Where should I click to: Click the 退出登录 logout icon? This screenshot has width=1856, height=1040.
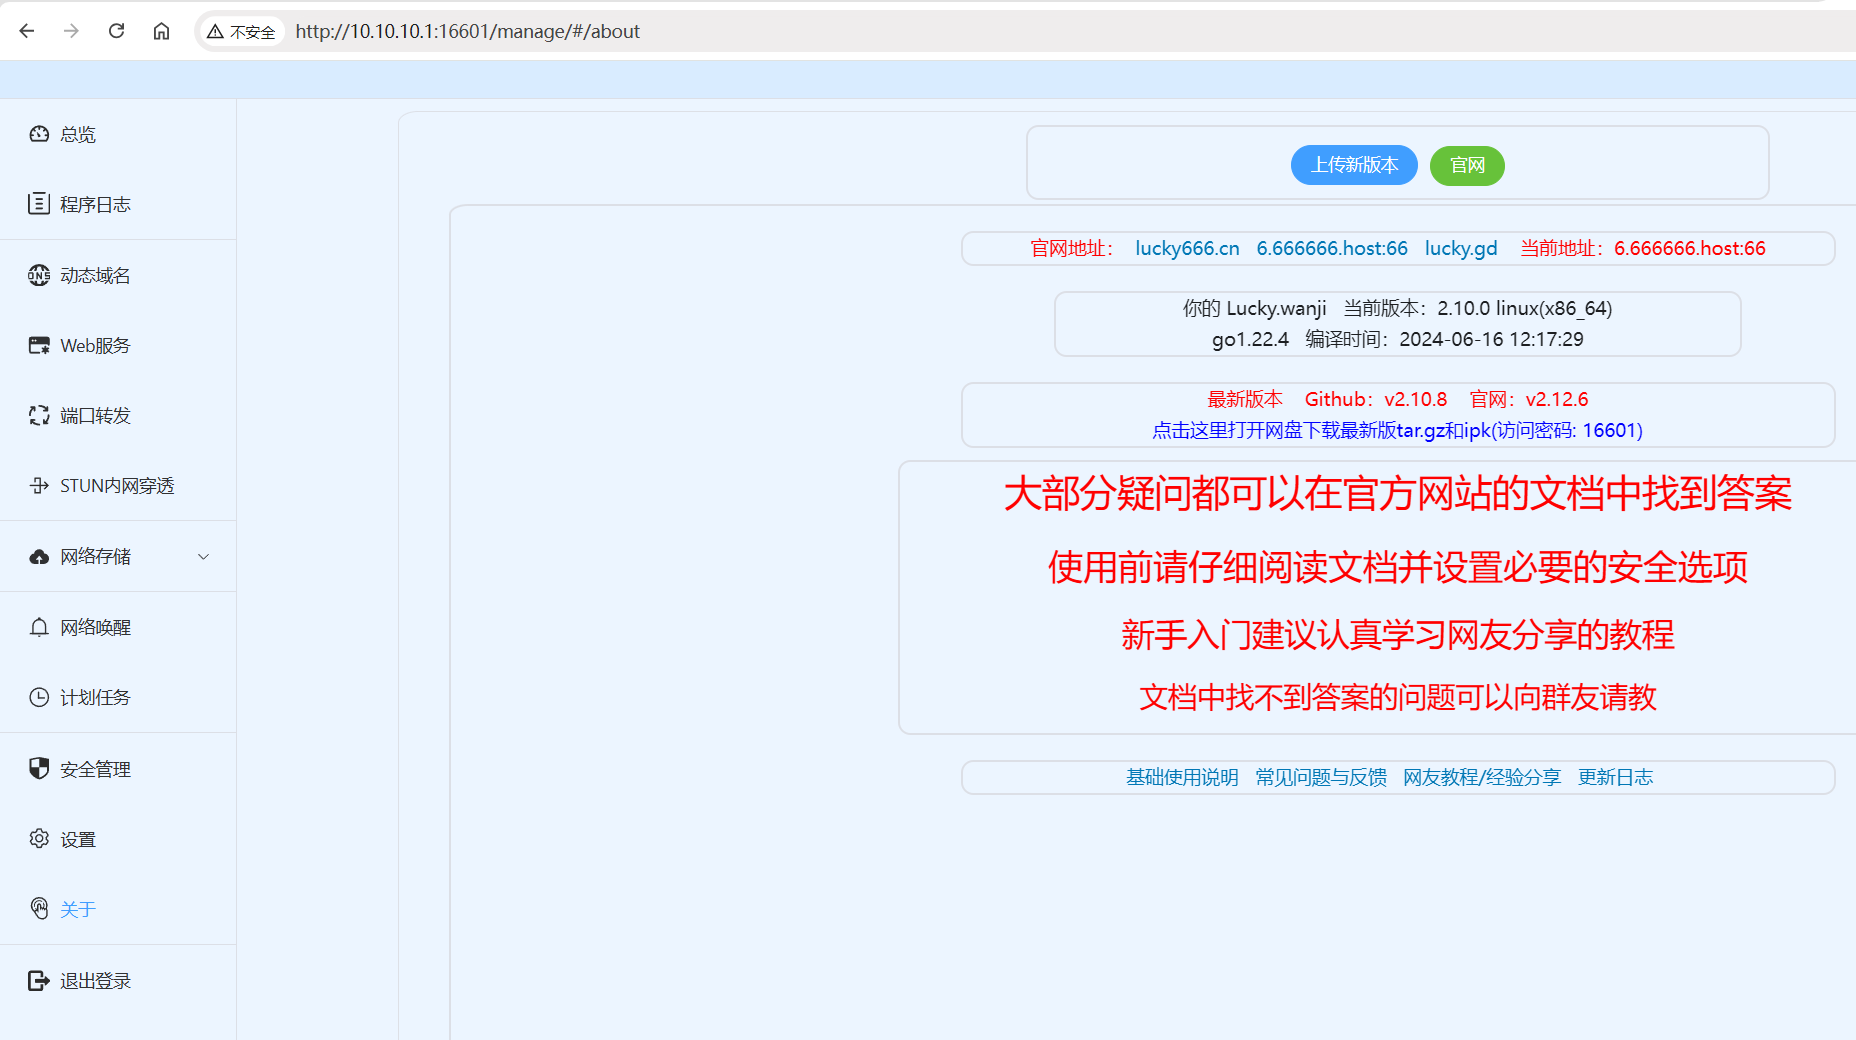click(39, 980)
